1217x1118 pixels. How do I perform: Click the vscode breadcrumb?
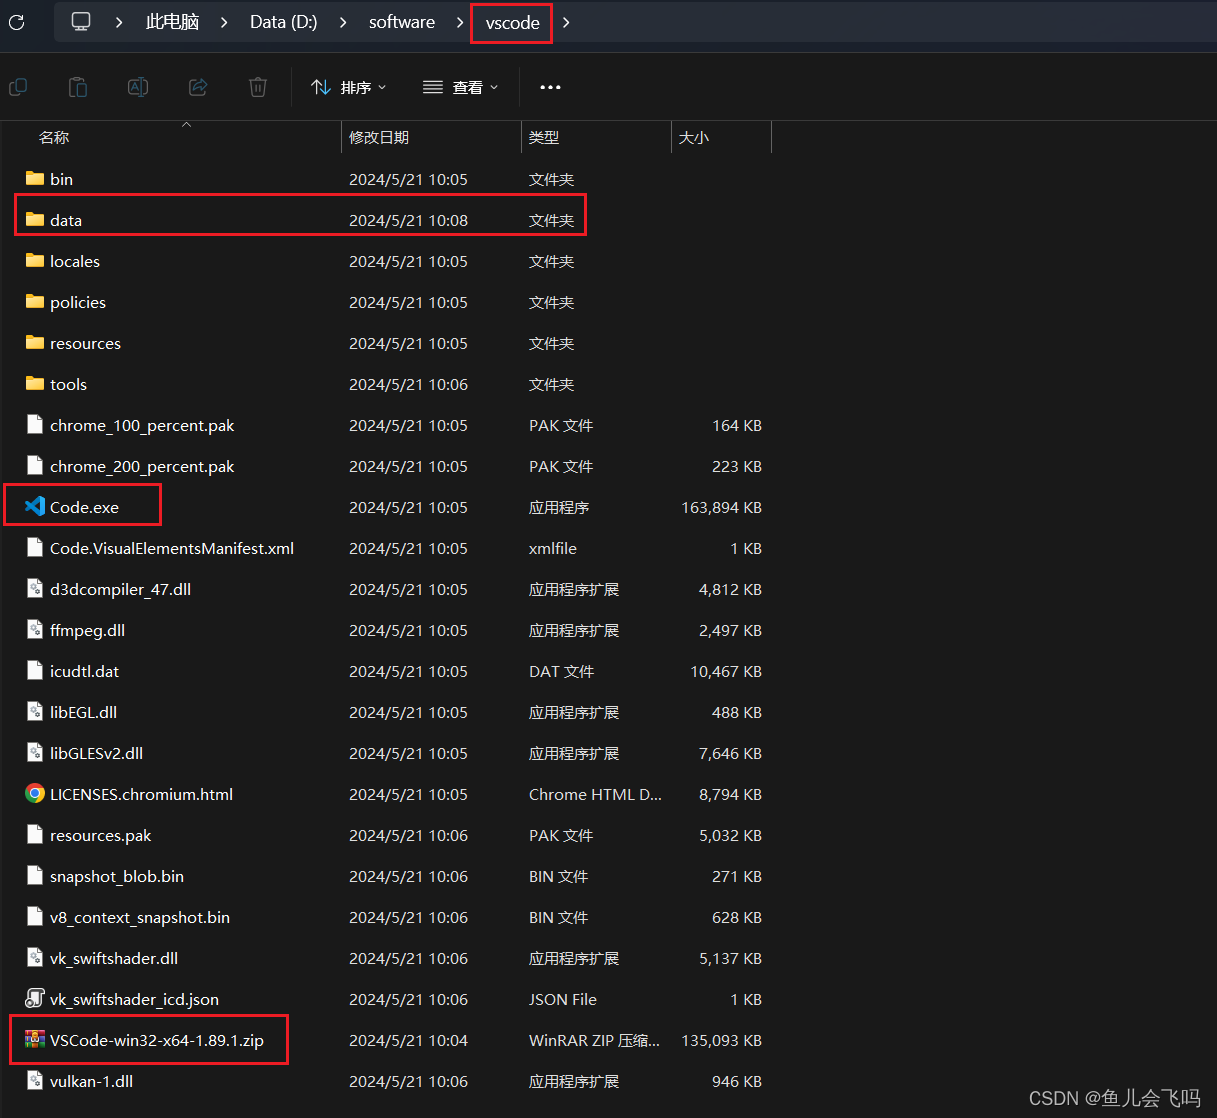(x=512, y=22)
